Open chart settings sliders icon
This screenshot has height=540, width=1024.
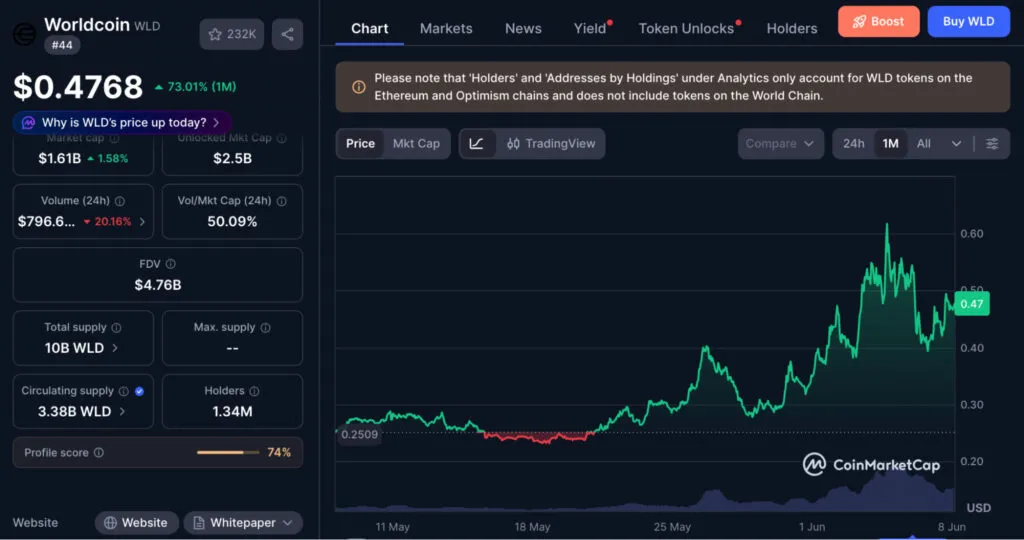pos(992,144)
